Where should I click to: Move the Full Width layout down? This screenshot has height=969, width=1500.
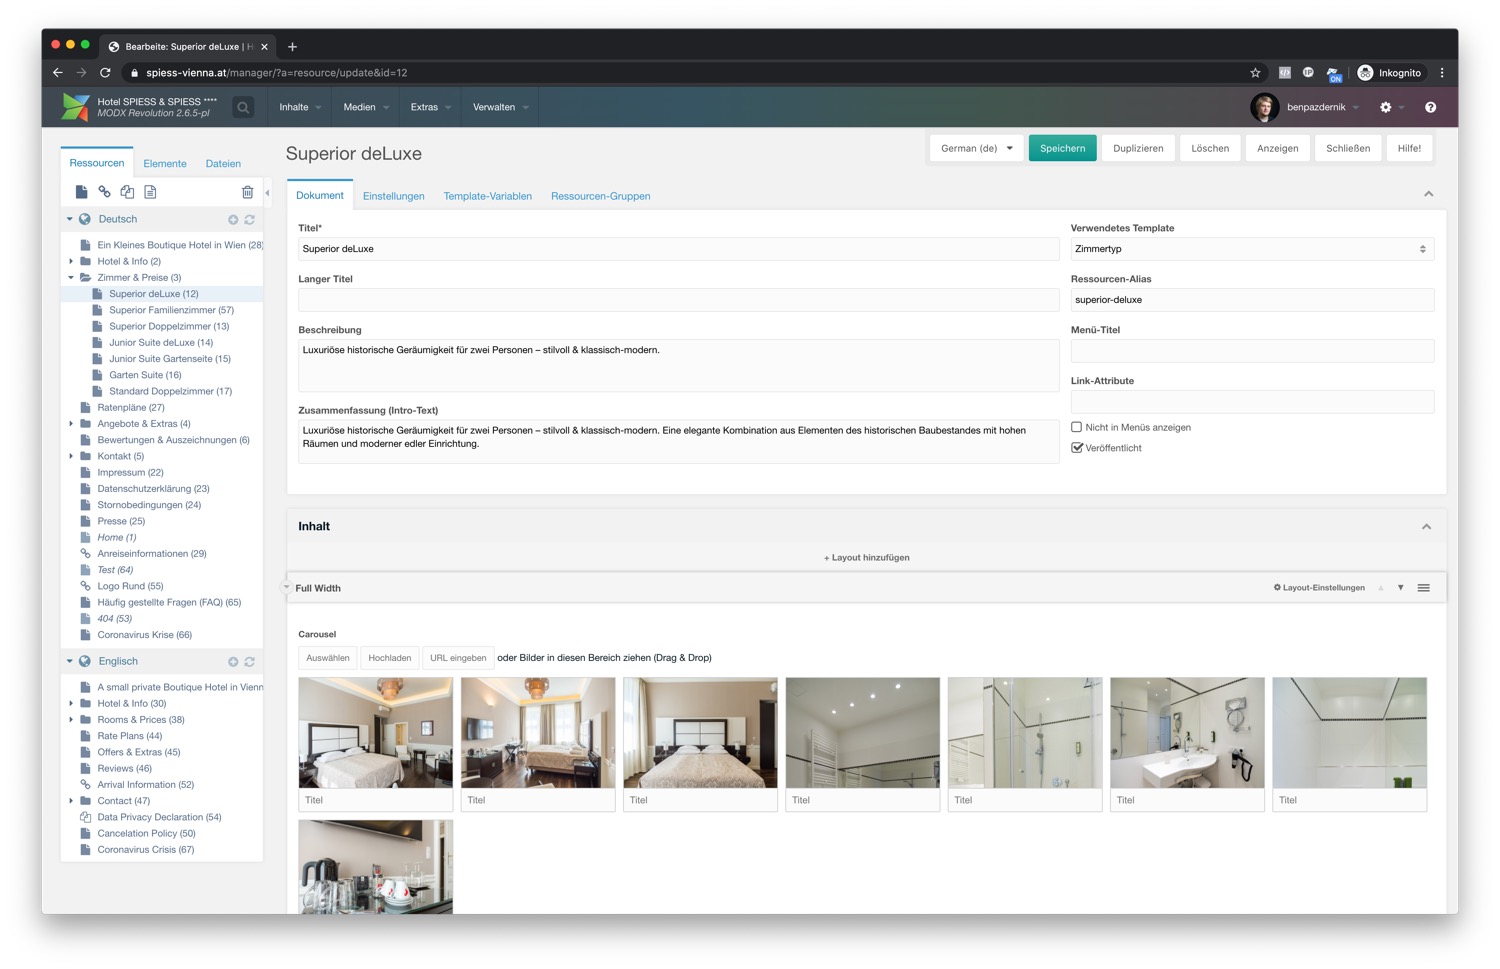1400,588
